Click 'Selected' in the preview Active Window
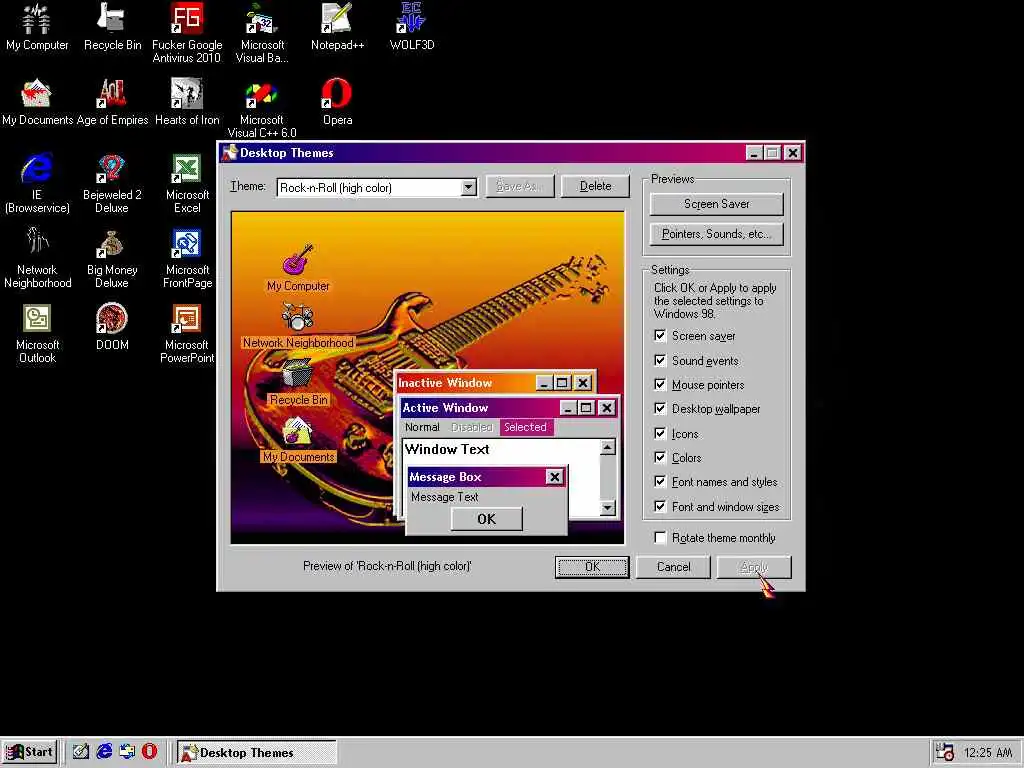 coord(526,427)
